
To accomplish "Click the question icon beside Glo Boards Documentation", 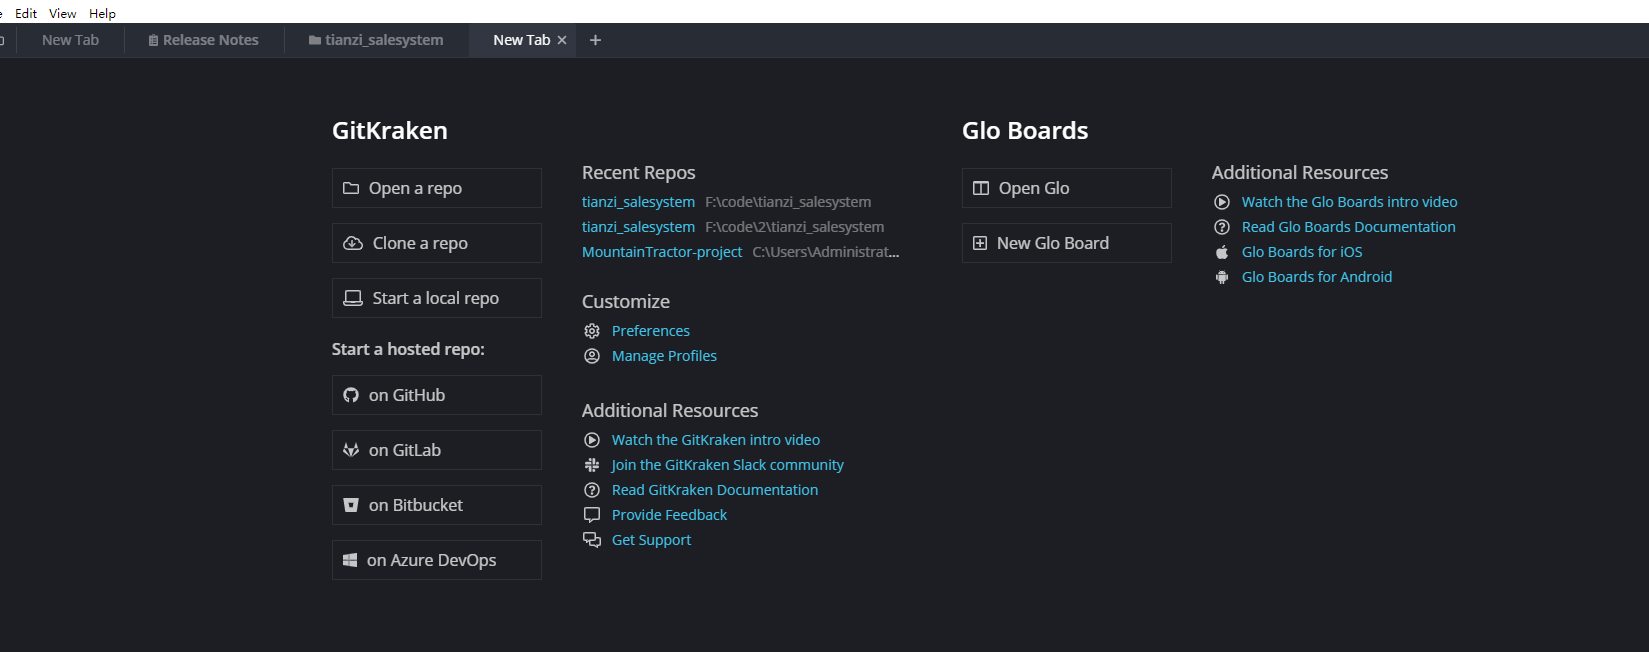I will [x=1222, y=227].
